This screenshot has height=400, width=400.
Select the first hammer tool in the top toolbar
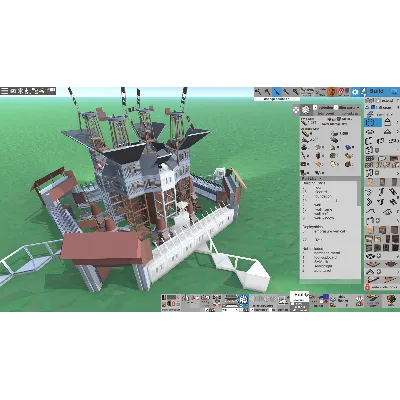(258, 92)
